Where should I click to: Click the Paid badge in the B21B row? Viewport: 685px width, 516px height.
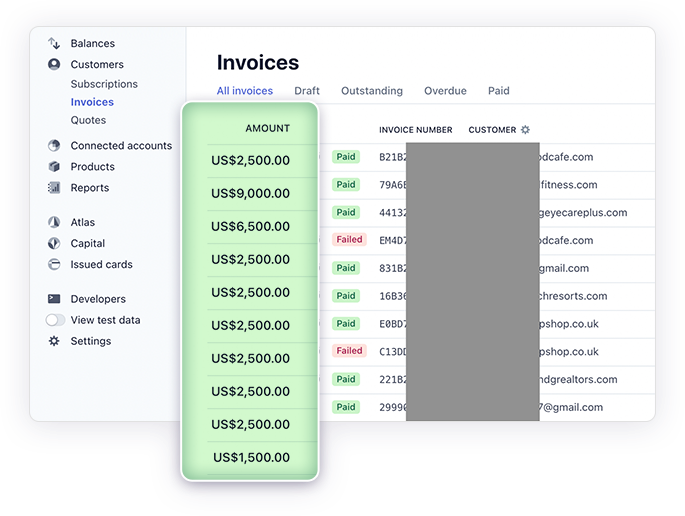346,156
